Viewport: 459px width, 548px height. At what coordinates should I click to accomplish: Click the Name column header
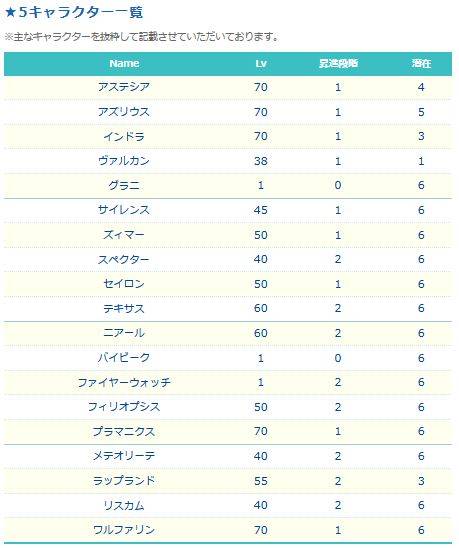[x=124, y=64]
